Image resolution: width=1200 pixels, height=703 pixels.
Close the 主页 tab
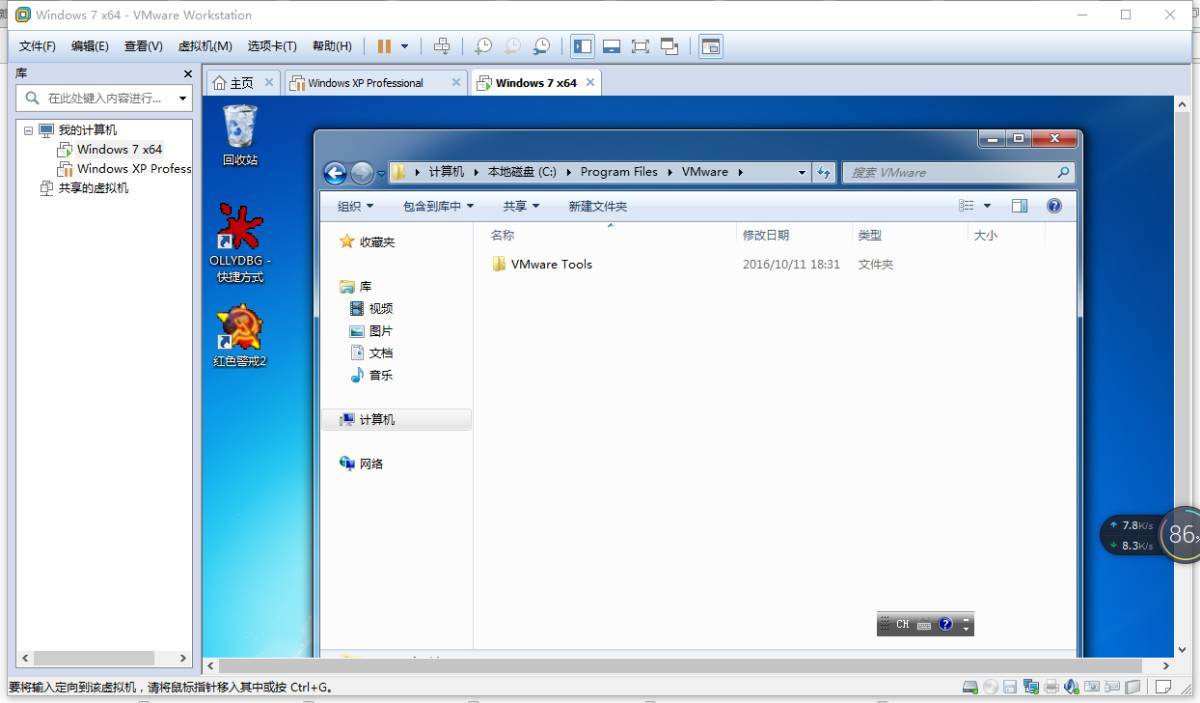(268, 82)
